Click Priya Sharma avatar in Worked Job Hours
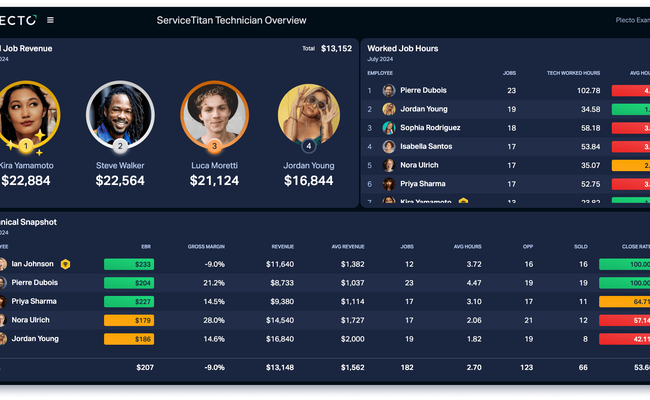650x400 pixels. pos(389,184)
